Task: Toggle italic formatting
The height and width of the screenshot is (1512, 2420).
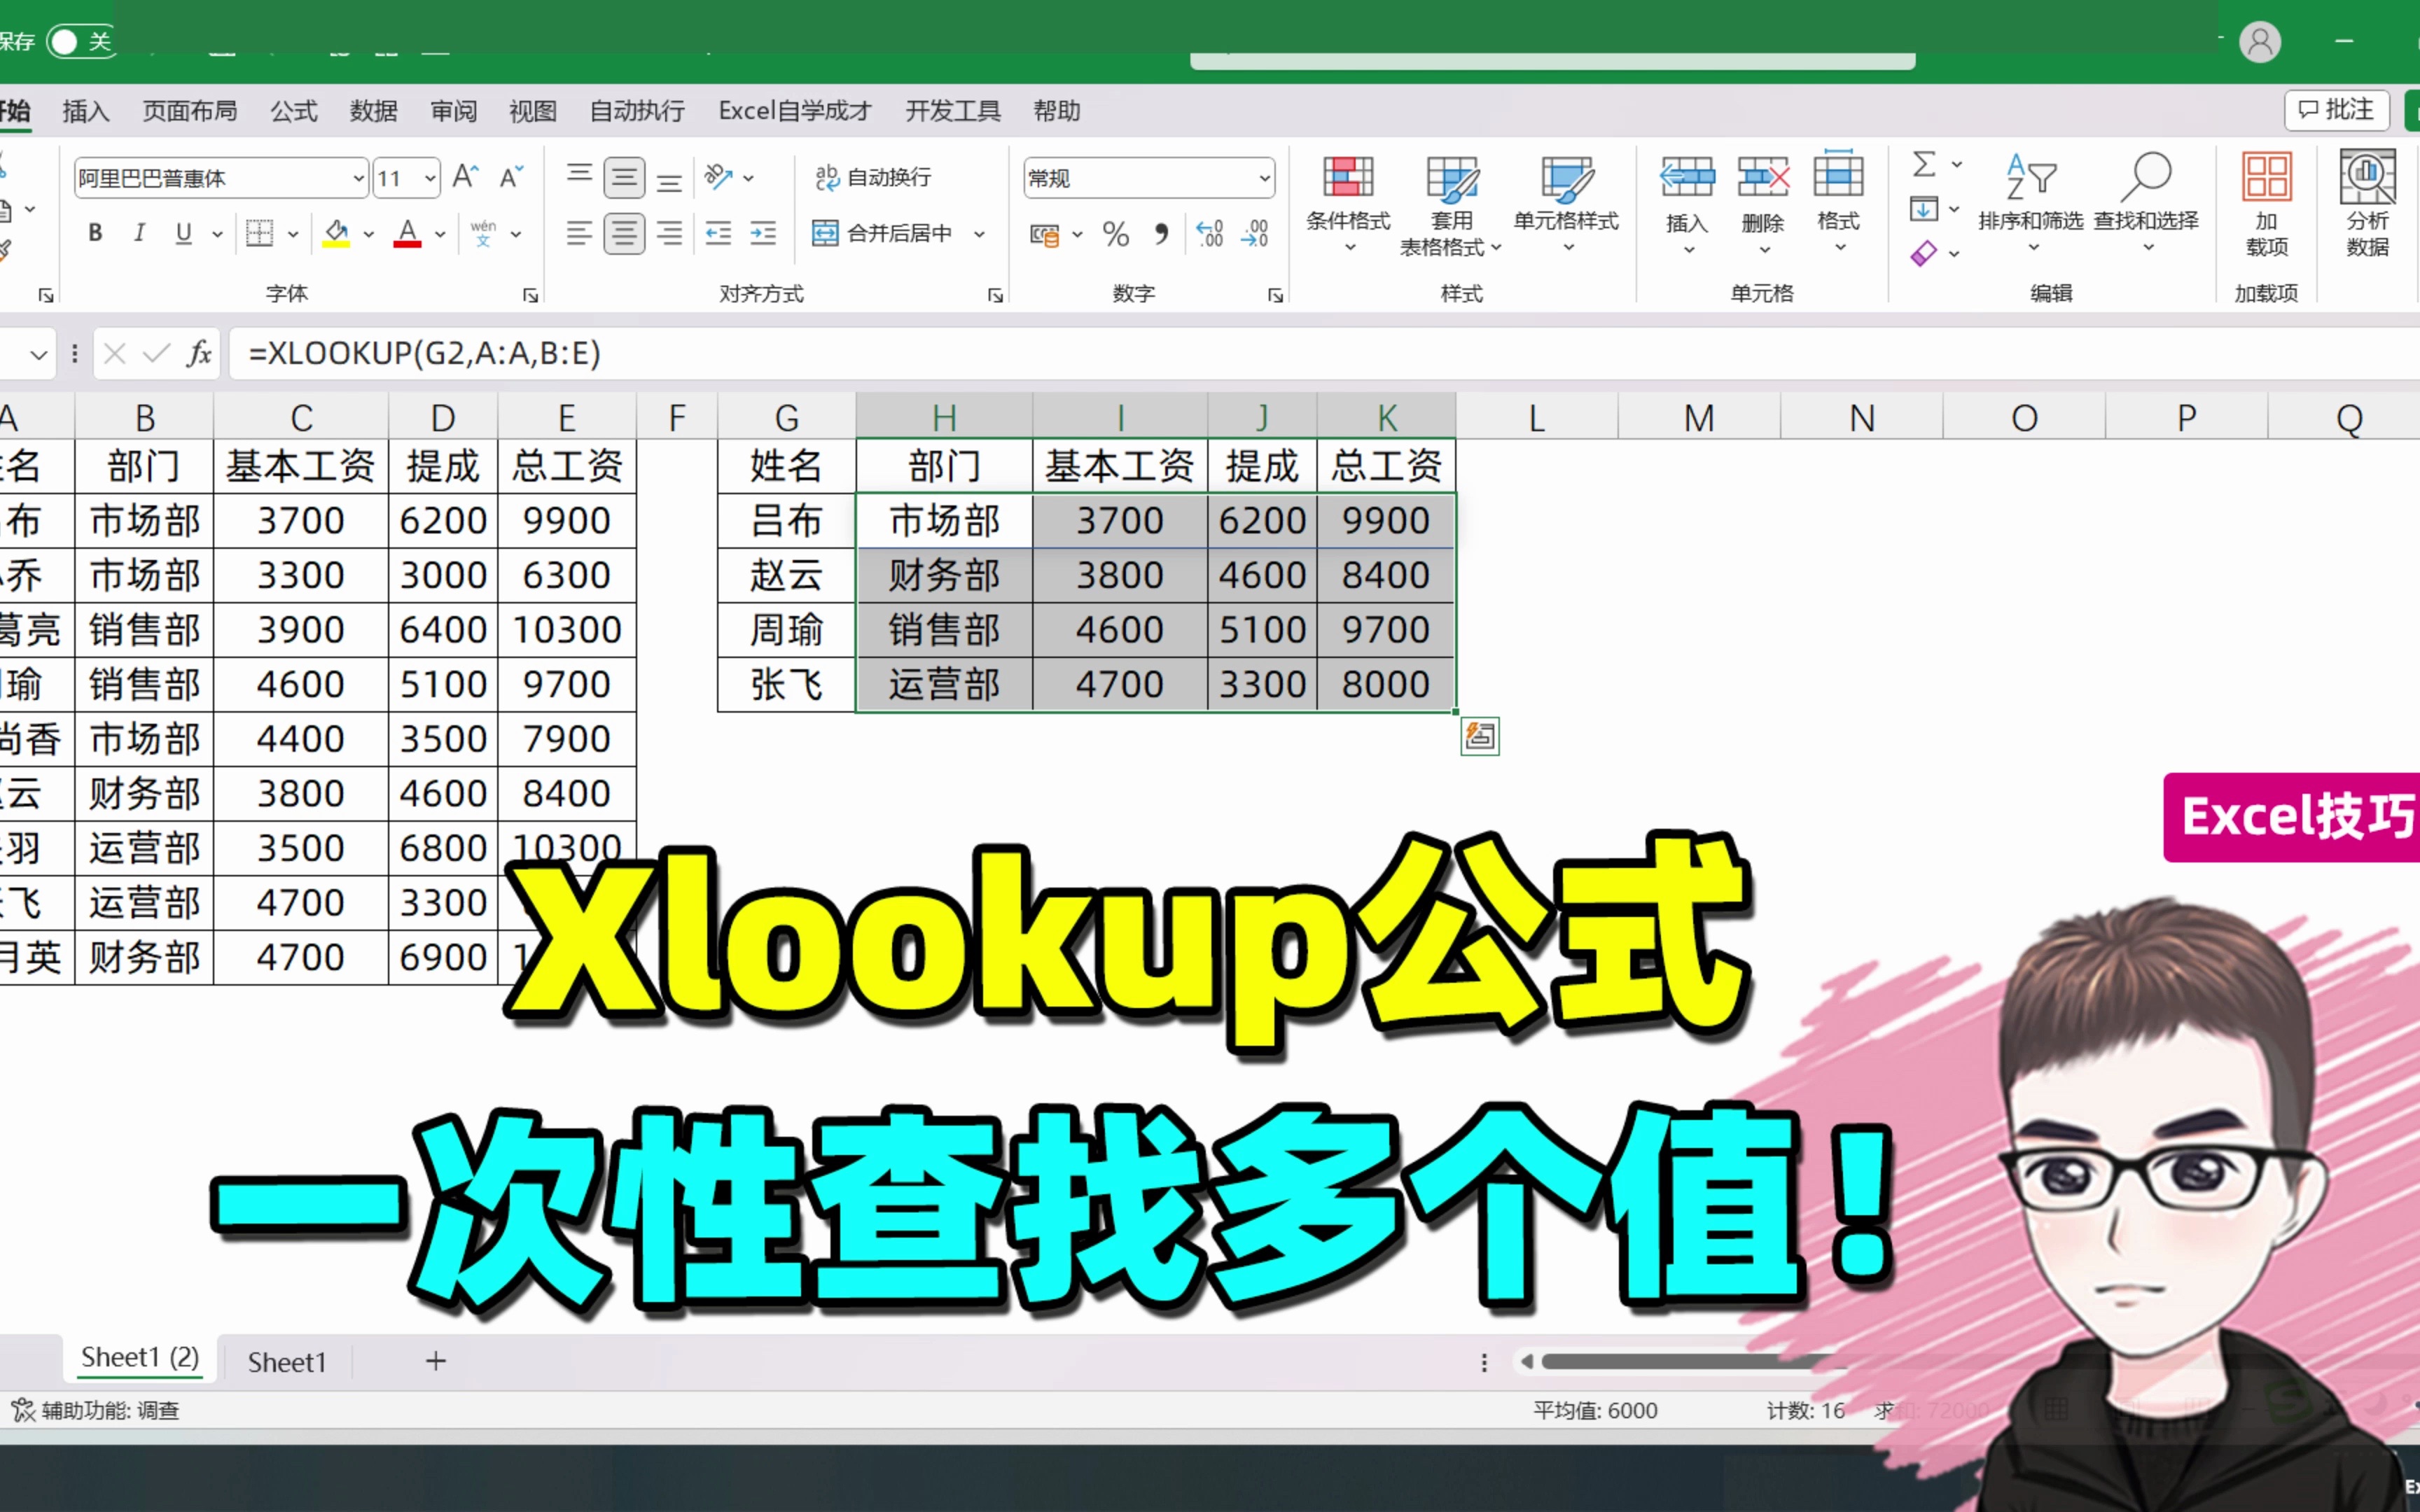Action: pos(139,233)
